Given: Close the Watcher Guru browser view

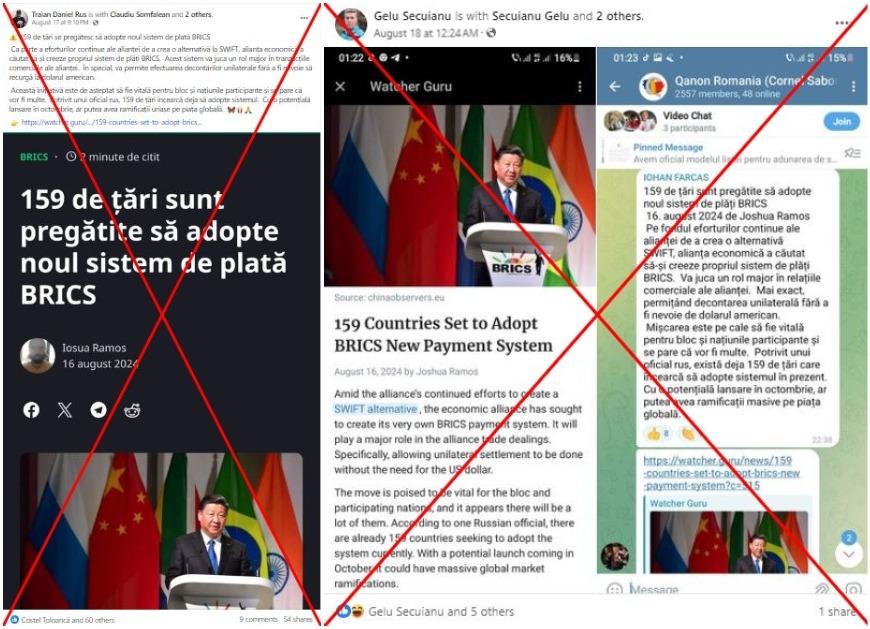Looking at the screenshot, I should (340, 87).
